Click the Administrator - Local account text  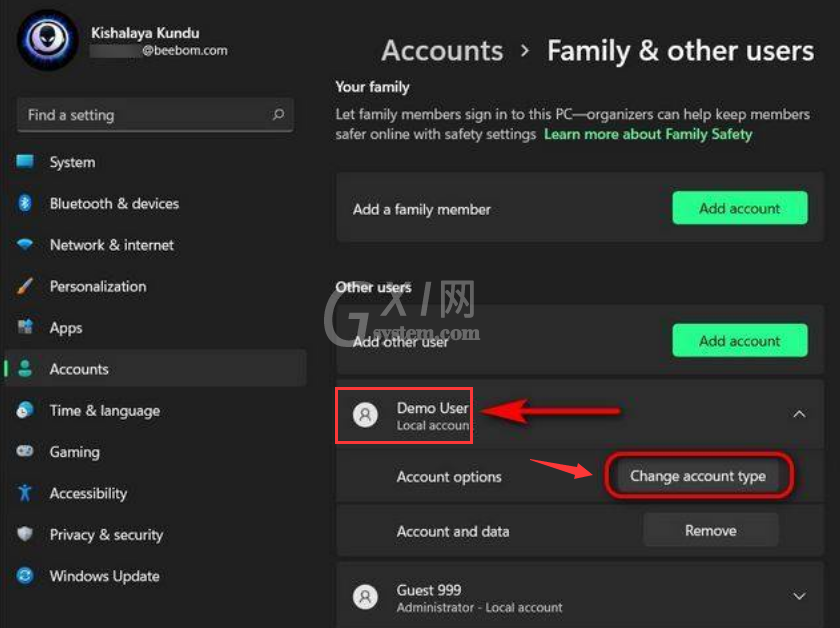coord(479,608)
